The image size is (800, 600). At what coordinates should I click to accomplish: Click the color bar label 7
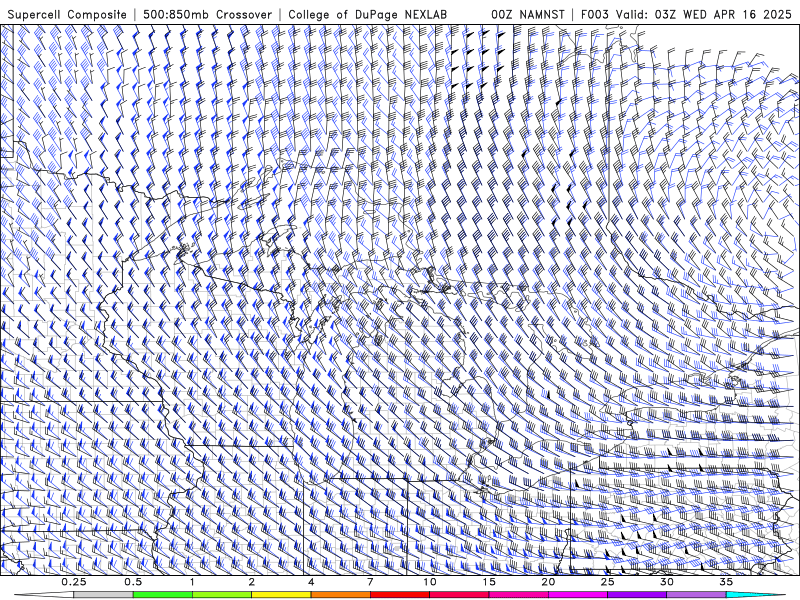tap(370, 582)
